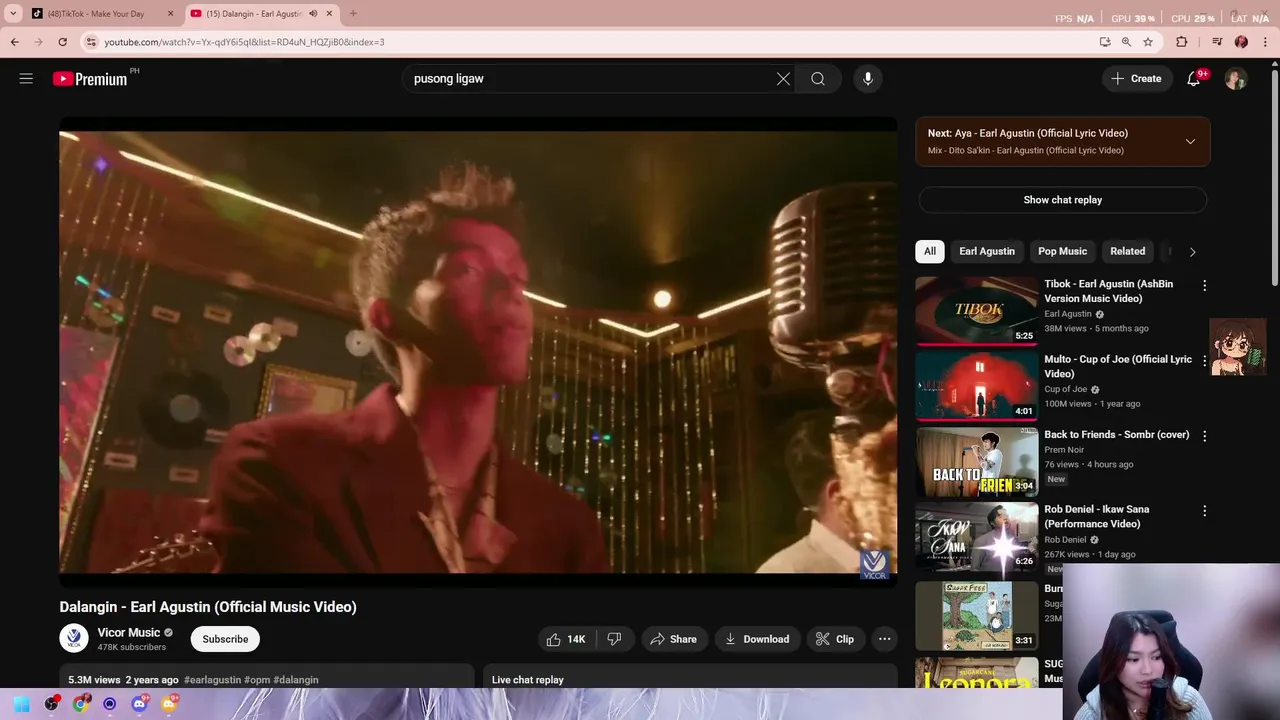
Task: Open Vicor Music channel name link
Action: [x=129, y=633]
